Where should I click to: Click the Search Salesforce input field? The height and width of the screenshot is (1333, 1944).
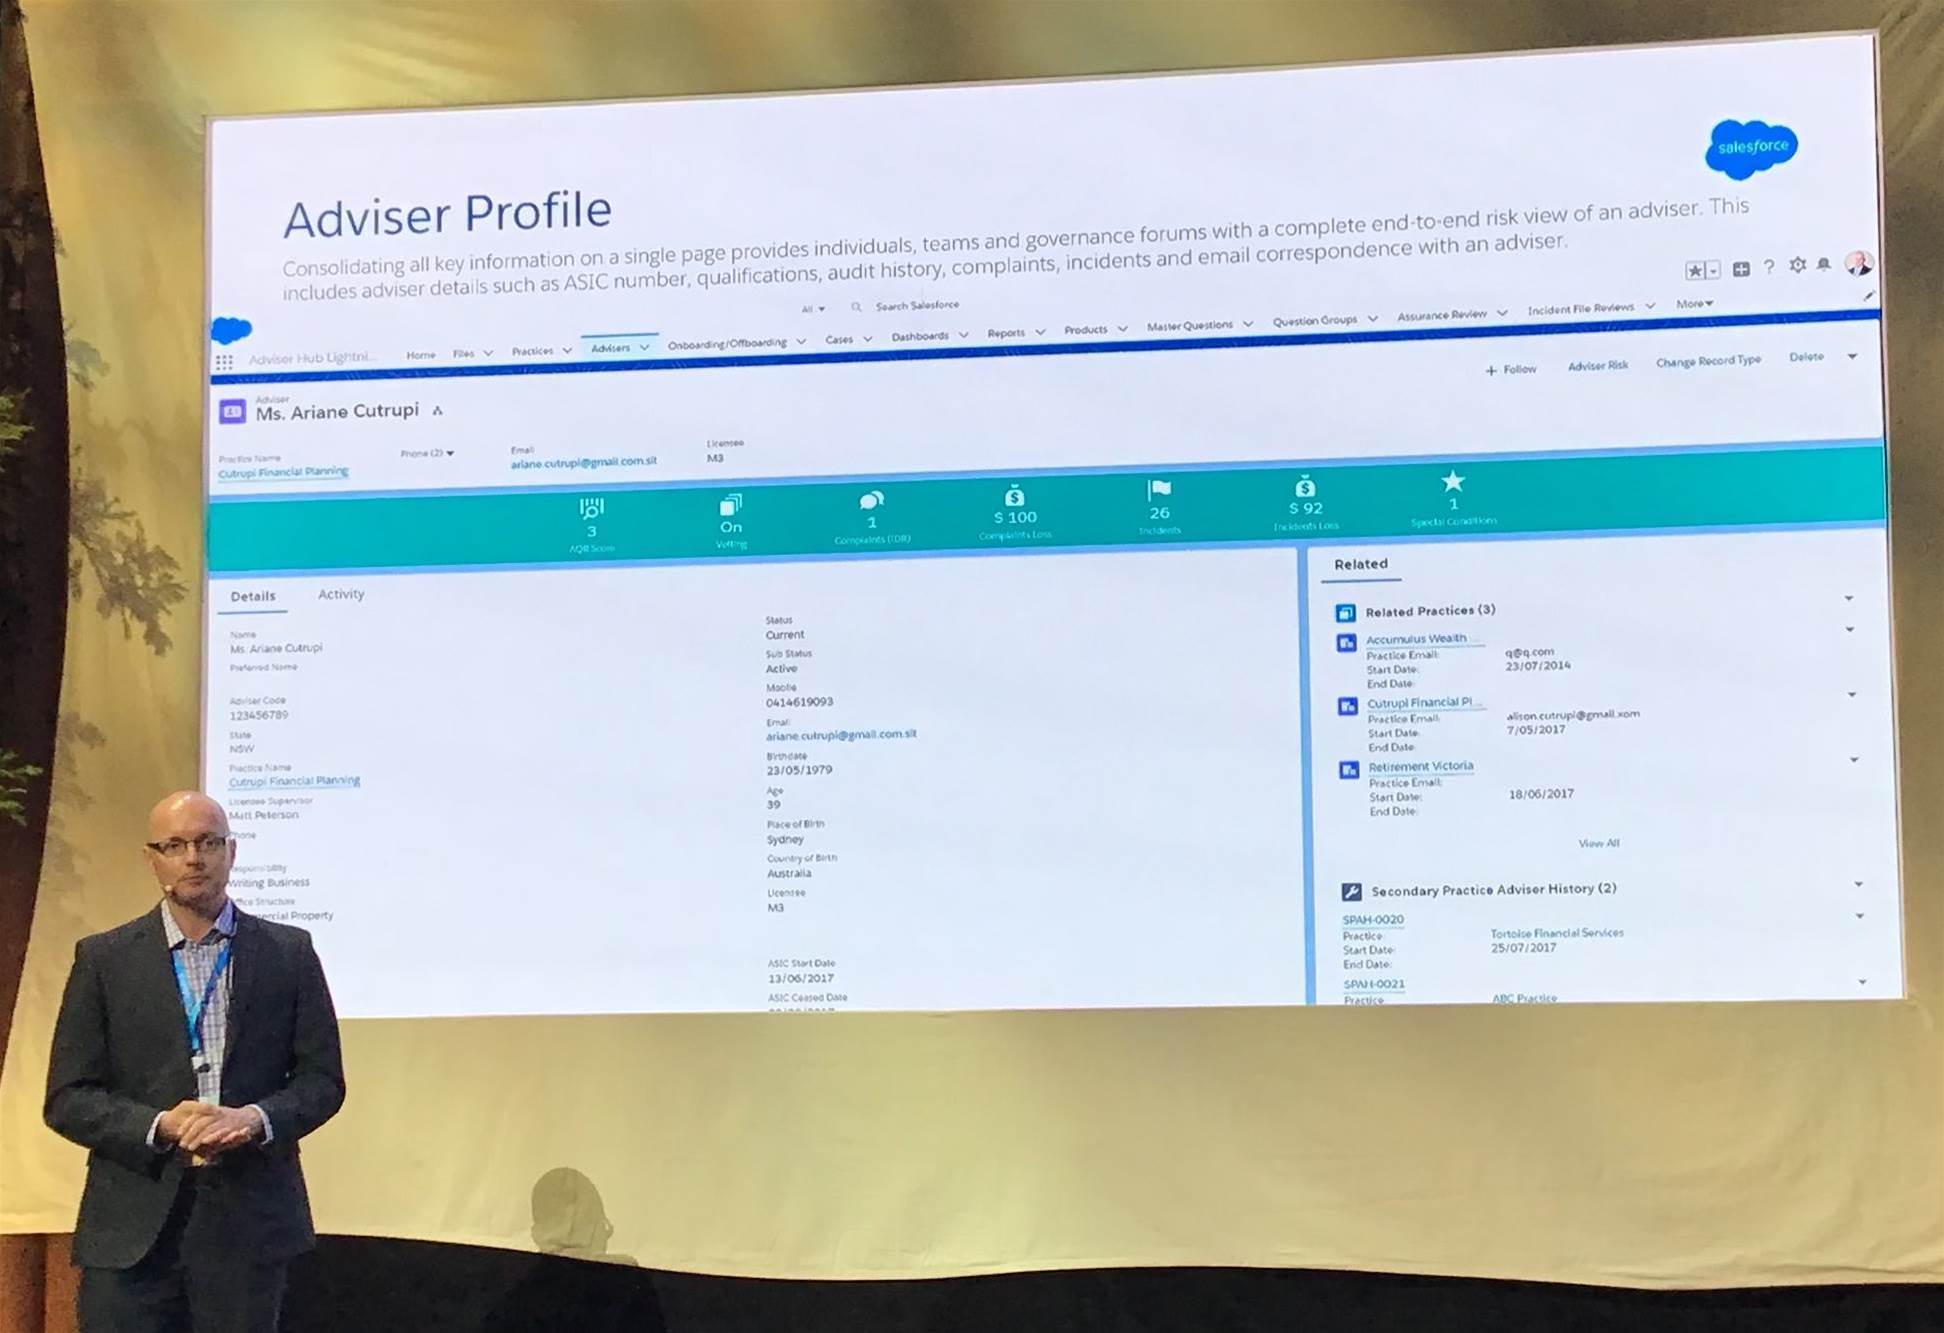pos(917,306)
